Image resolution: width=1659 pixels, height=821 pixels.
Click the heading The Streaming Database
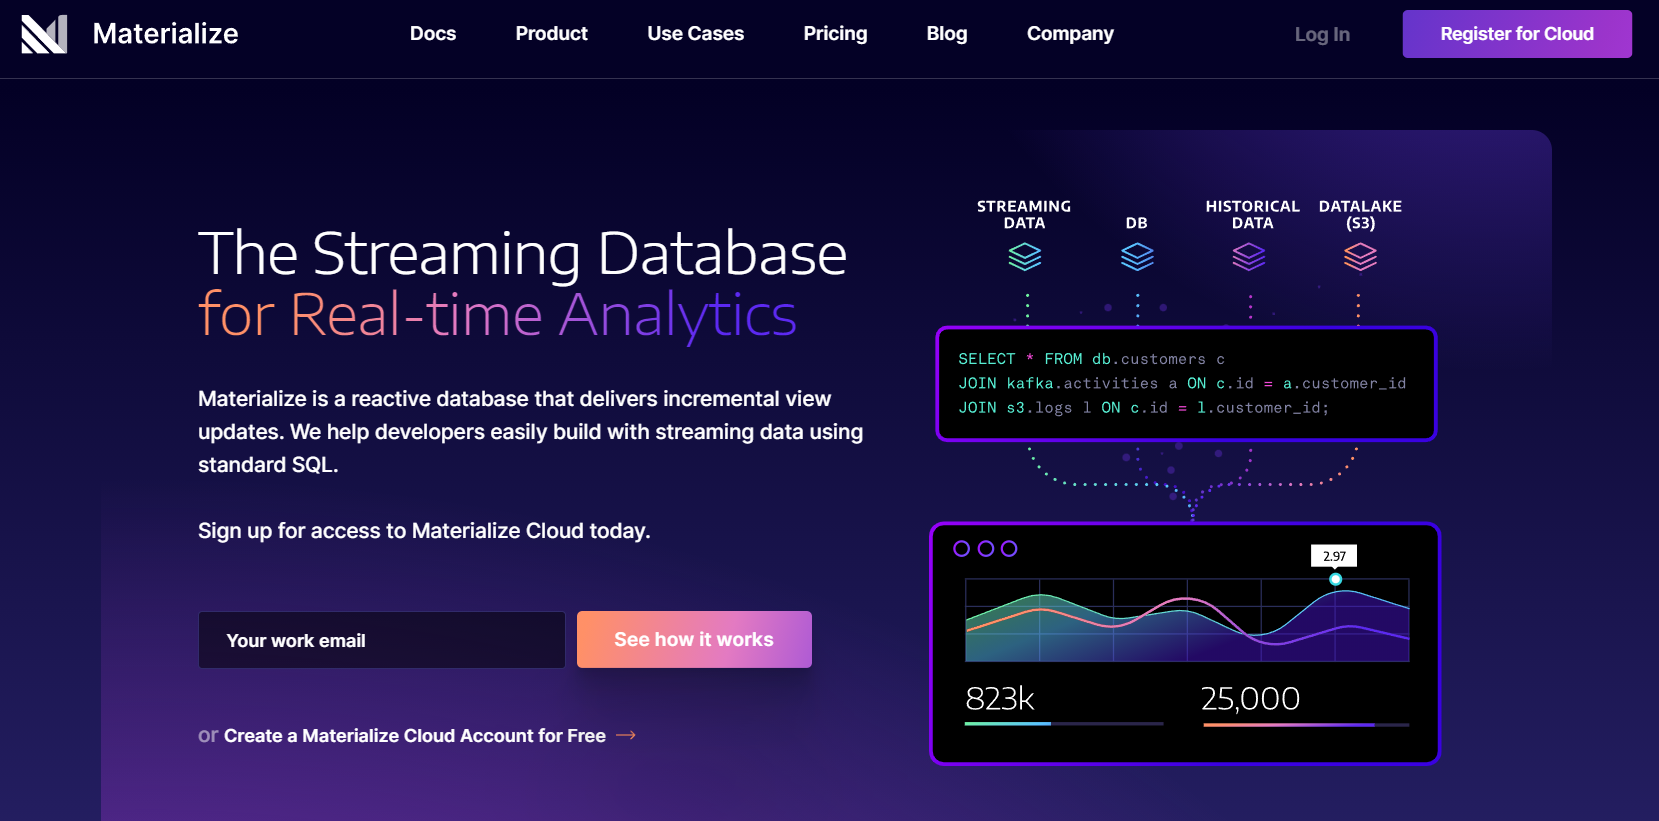[522, 253]
